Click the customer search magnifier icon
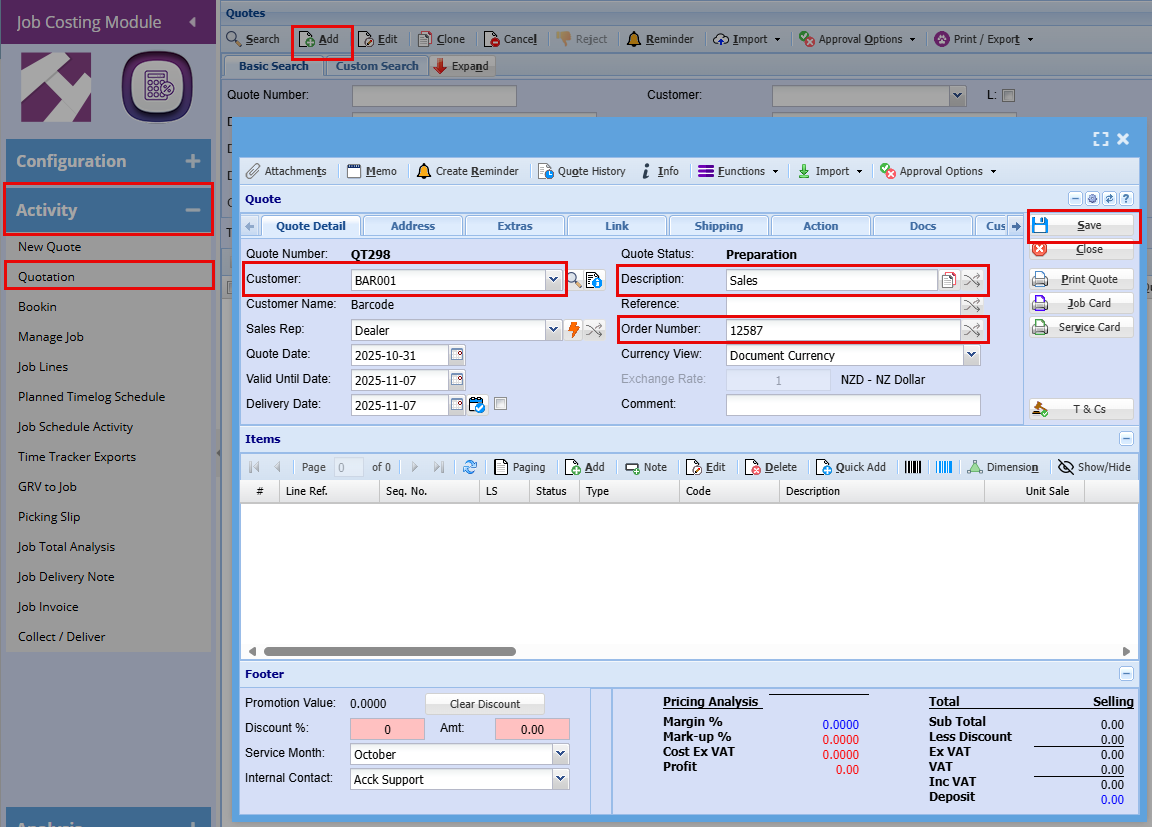This screenshot has height=827, width=1152. (574, 280)
